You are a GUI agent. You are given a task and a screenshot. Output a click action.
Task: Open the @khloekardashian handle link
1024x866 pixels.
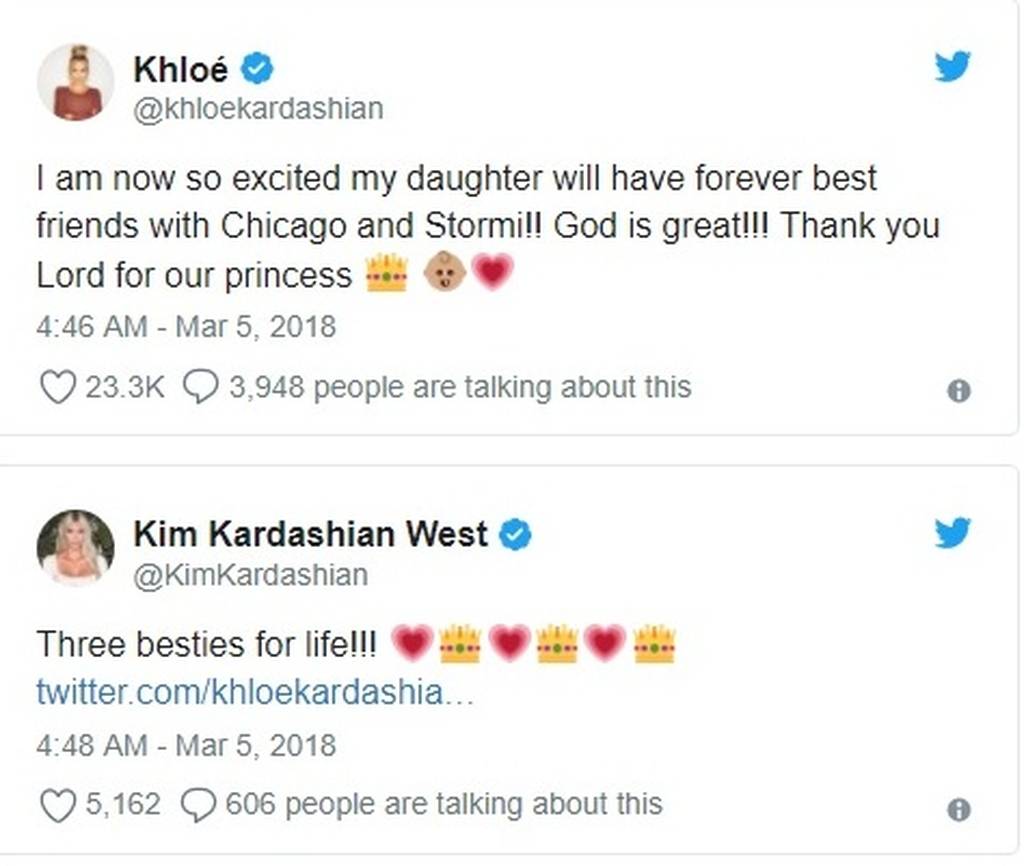coord(258,108)
